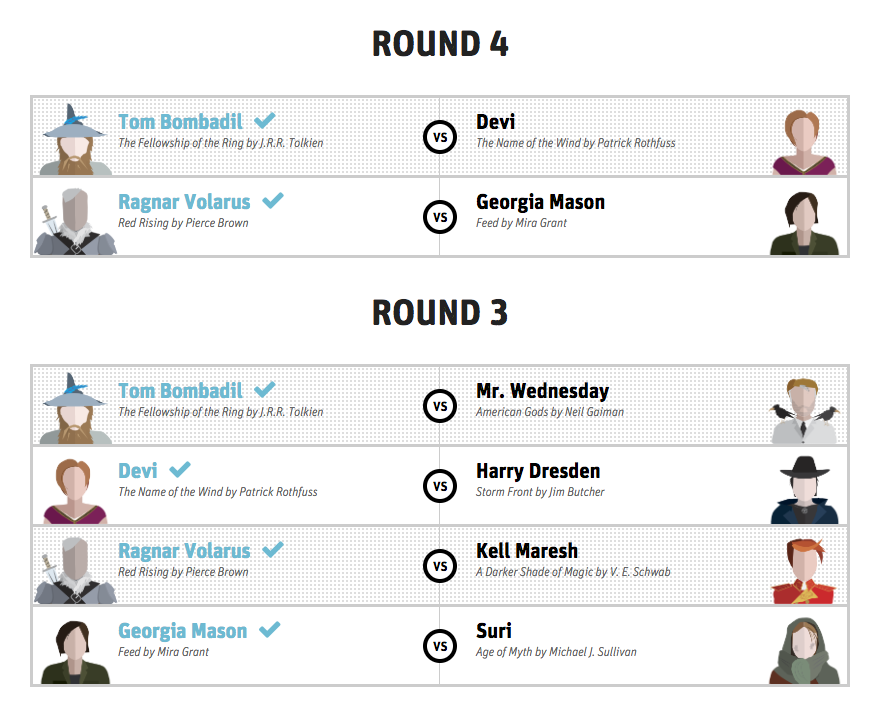
Task: Click Mr. Wednesday's avatar with ravens
Action: 804,411
